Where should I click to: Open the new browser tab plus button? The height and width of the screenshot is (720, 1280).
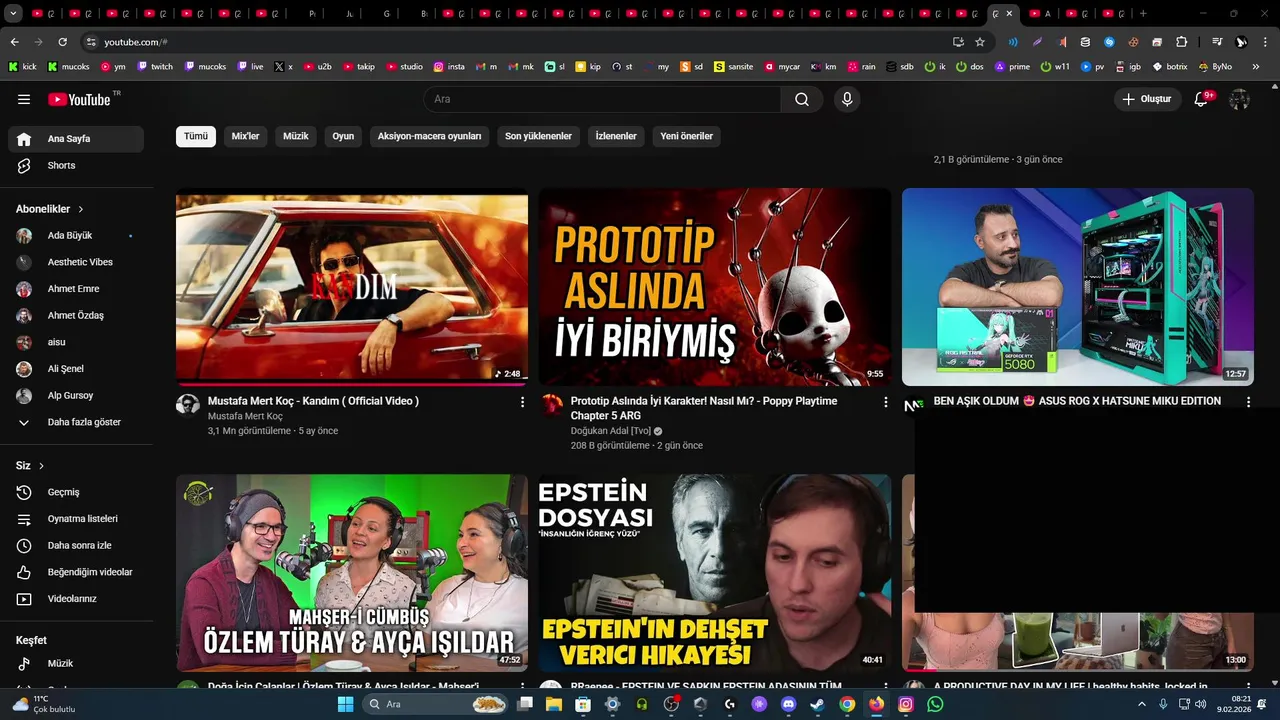(1143, 14)
